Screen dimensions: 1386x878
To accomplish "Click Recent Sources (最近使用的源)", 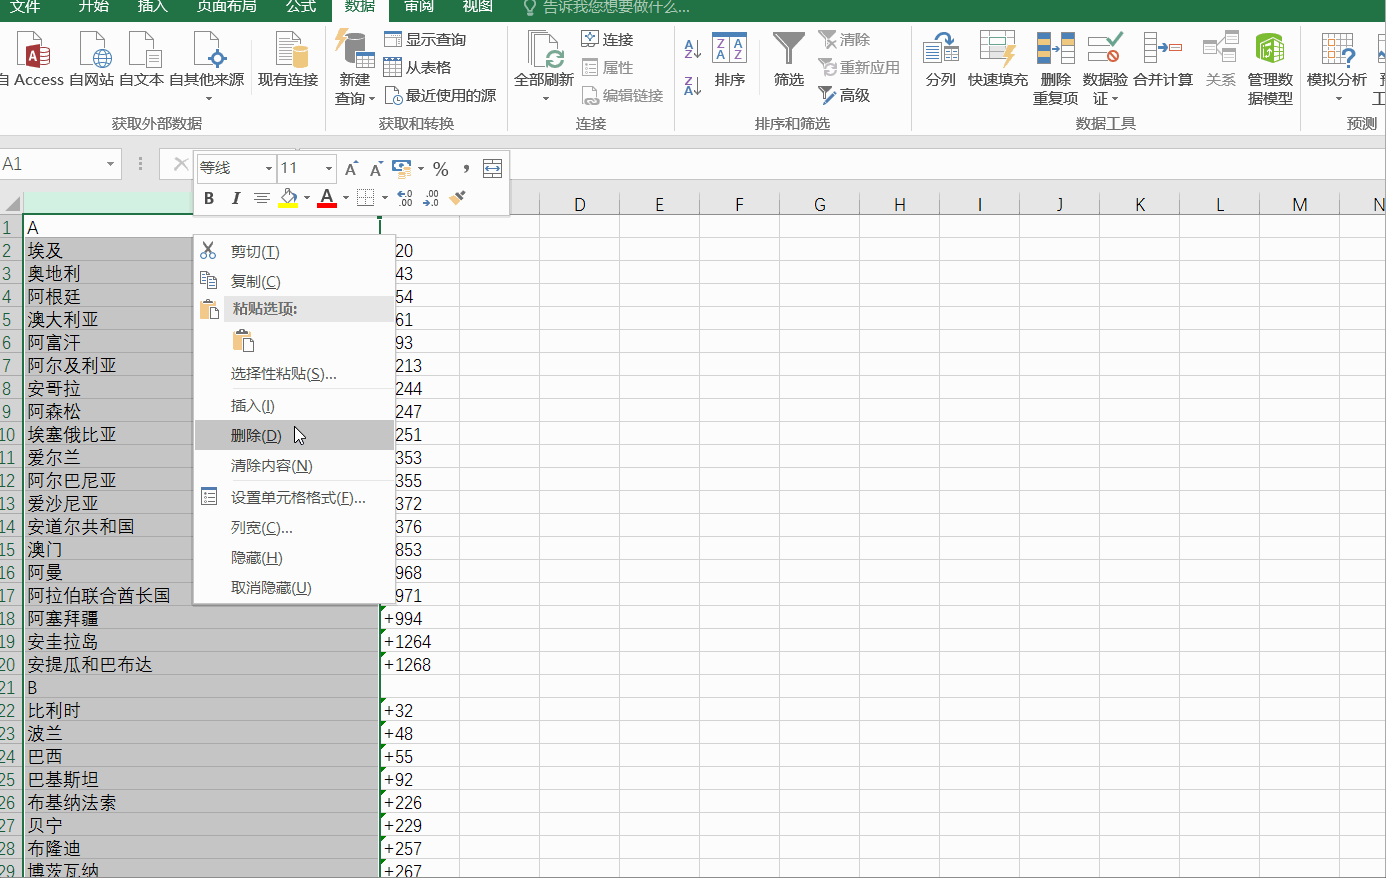I will (x=441, y=95).
